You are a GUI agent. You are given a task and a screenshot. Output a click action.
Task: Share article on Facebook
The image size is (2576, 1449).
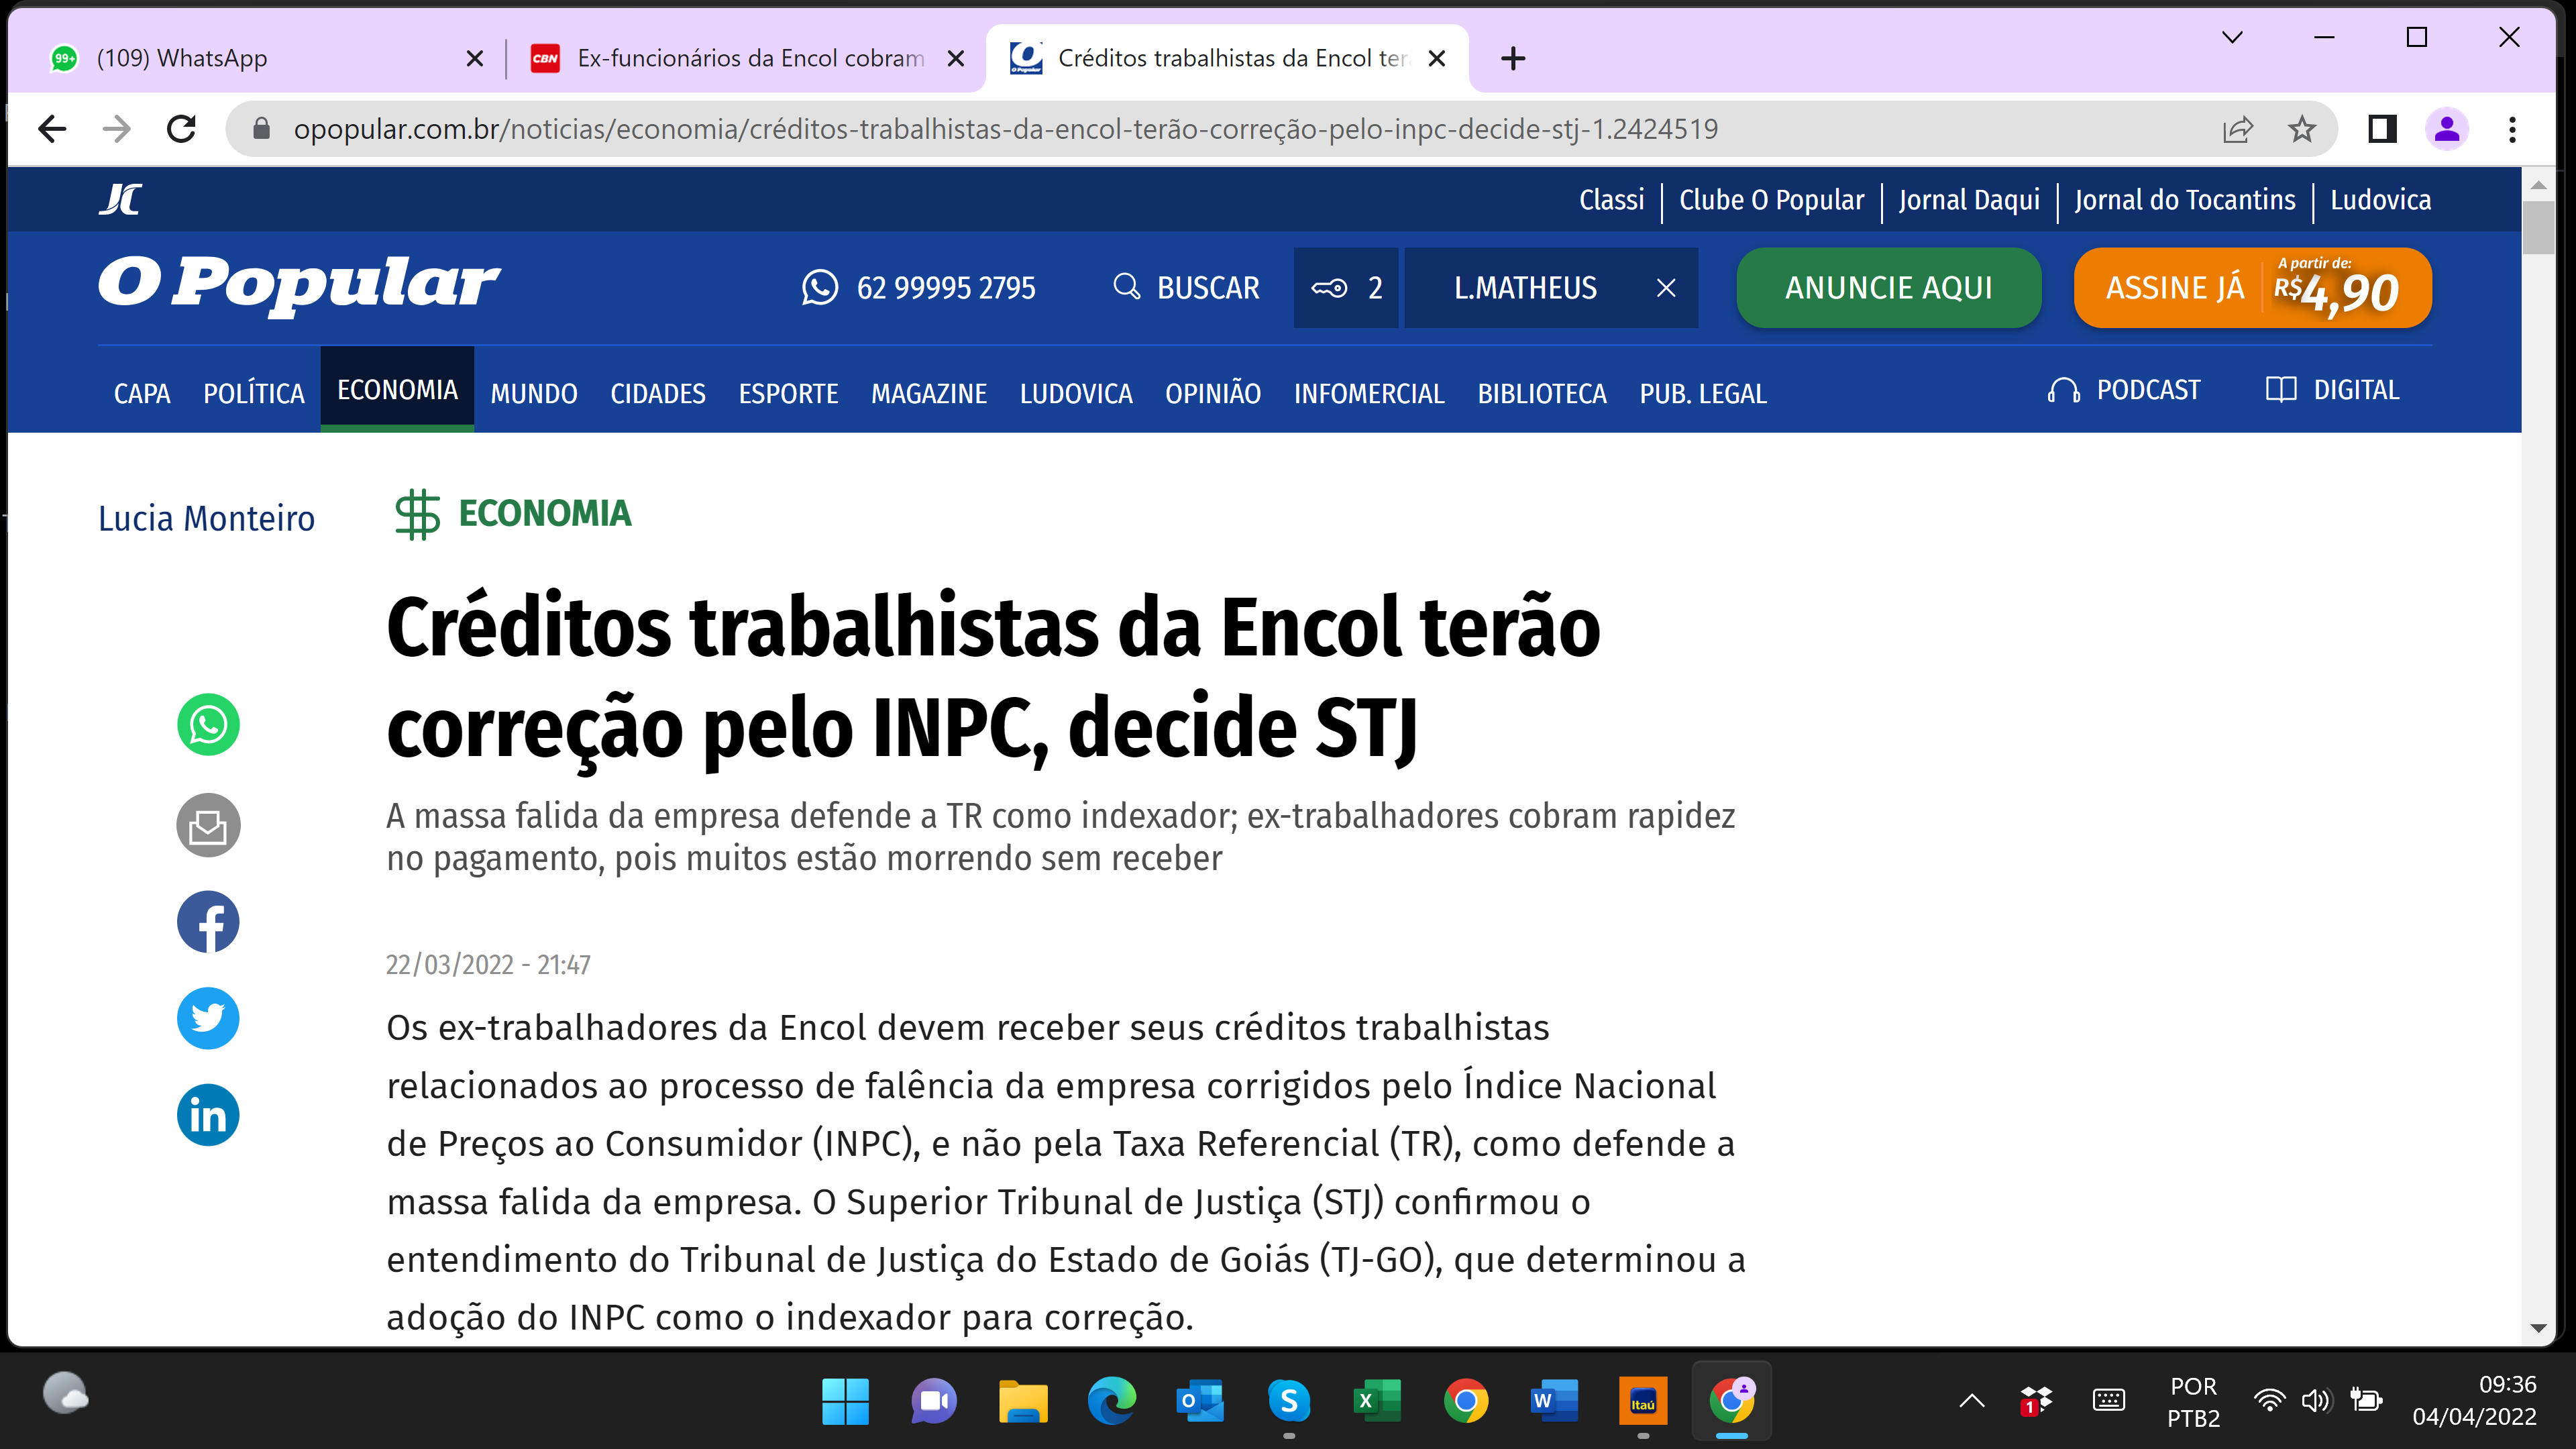[x=208, y=921]
